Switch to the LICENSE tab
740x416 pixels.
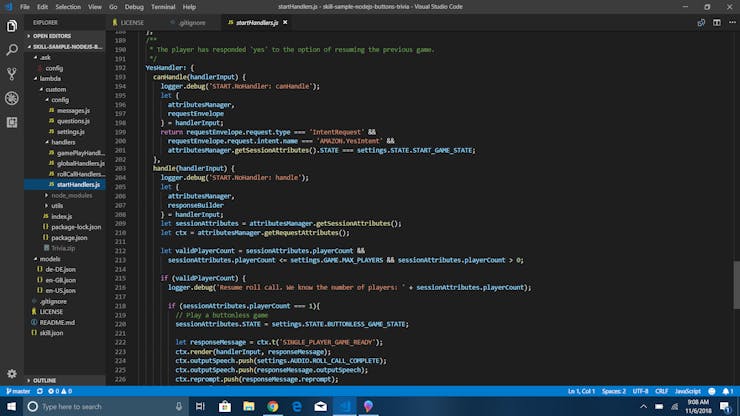[132, 22]
